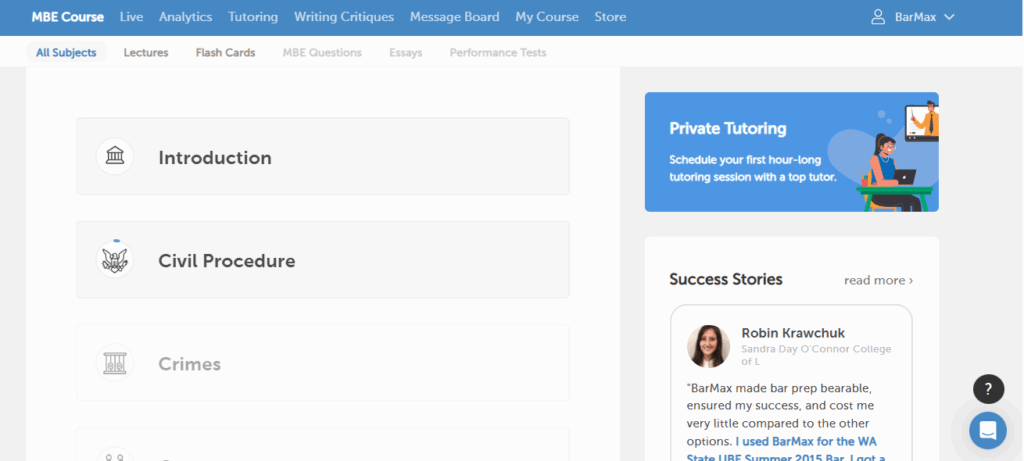Click the question mark help icon
The height and width of the screenshot is (461, 1024).
point(987,389)
